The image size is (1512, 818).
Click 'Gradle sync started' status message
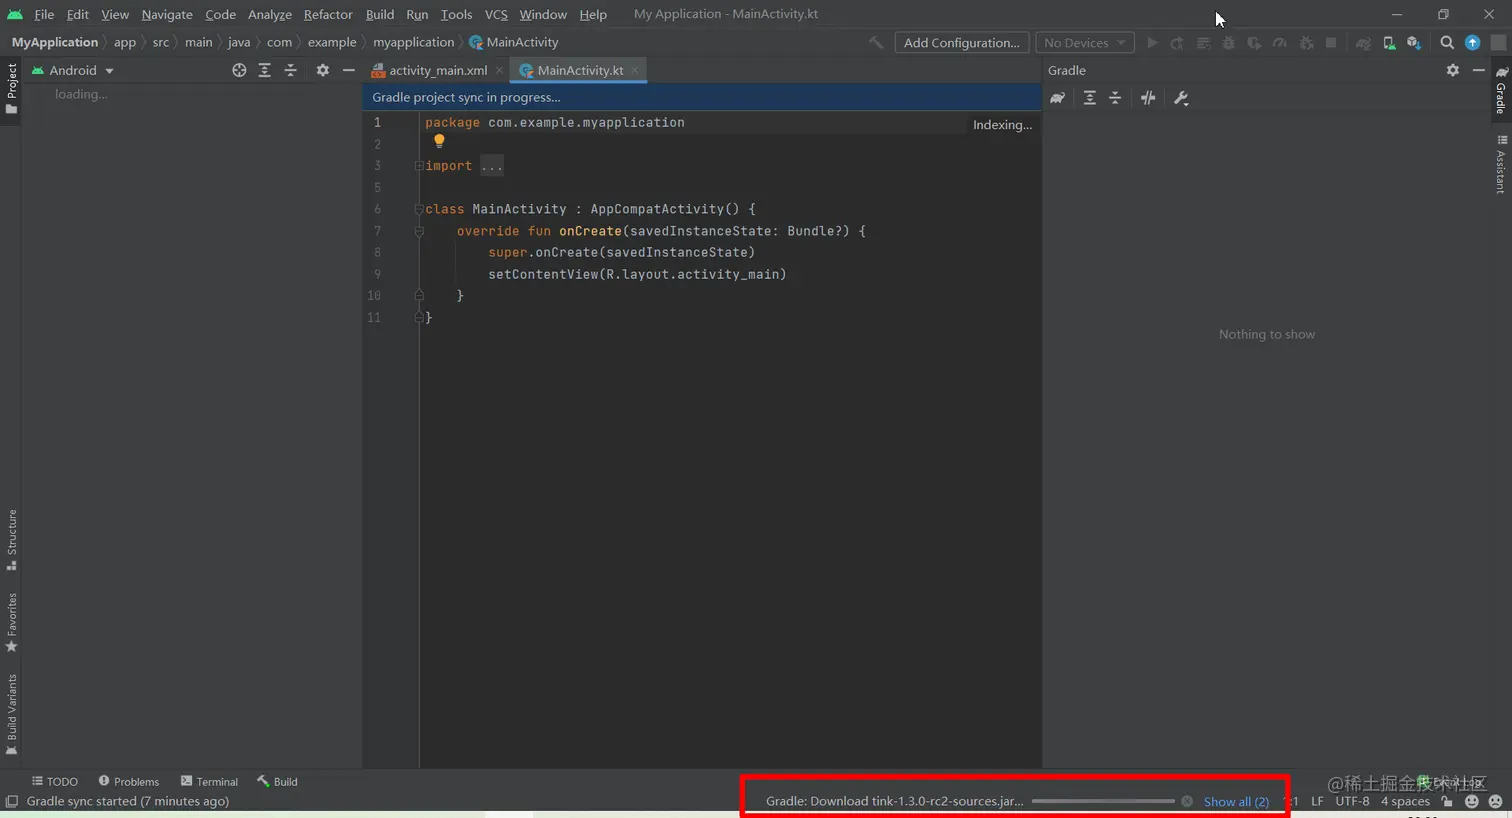click(127, 801)
